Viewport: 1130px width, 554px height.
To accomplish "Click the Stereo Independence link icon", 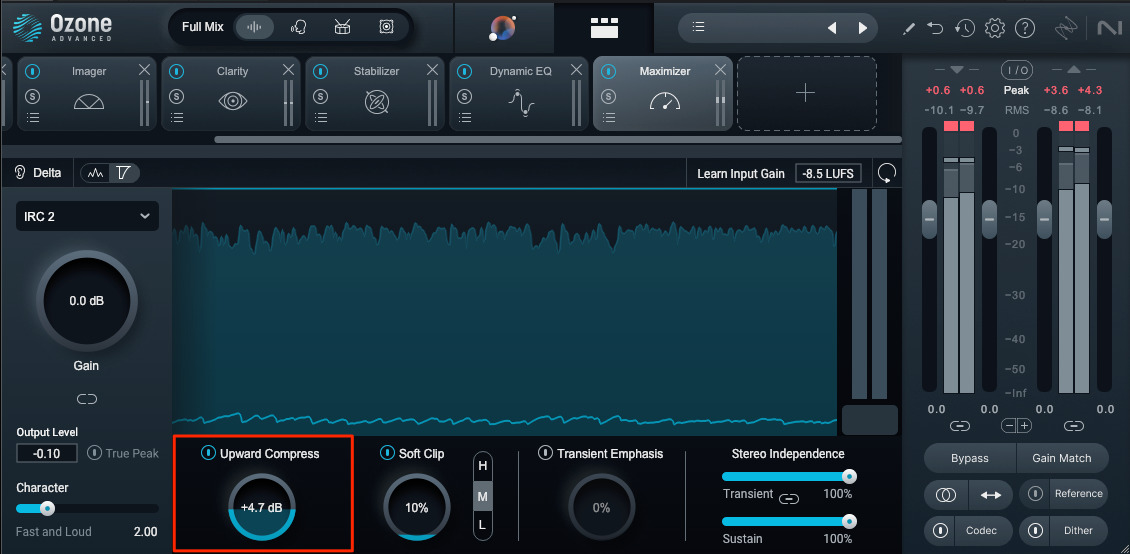I will pos(789,499).
